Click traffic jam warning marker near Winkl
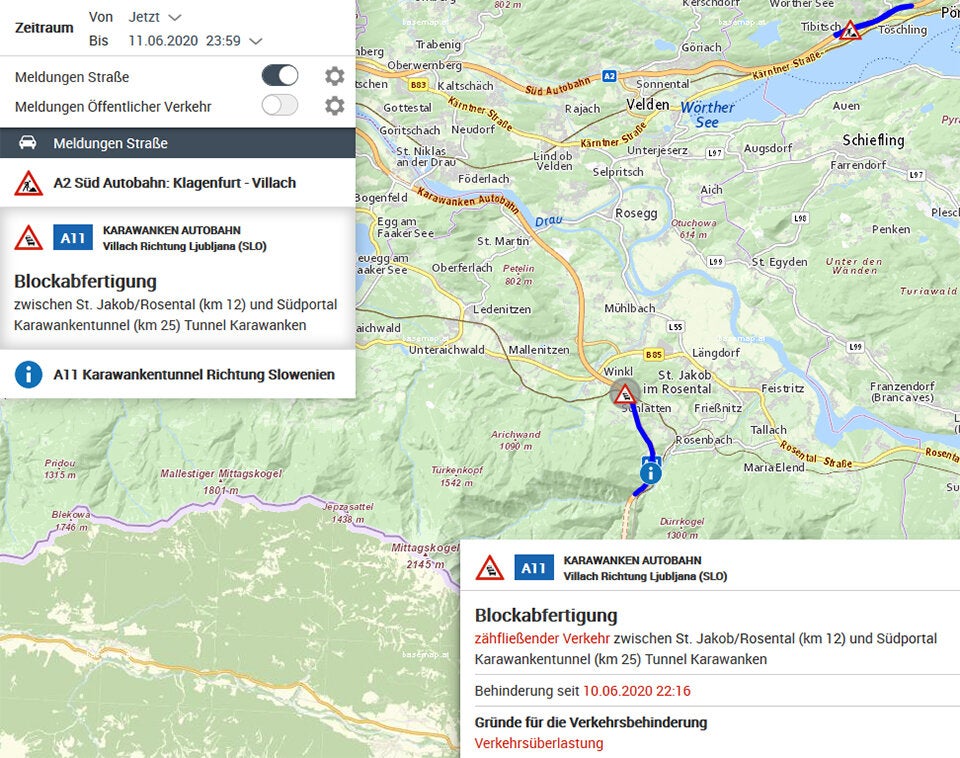Screen dimensions: 960x758 click(x=625, y=392)
